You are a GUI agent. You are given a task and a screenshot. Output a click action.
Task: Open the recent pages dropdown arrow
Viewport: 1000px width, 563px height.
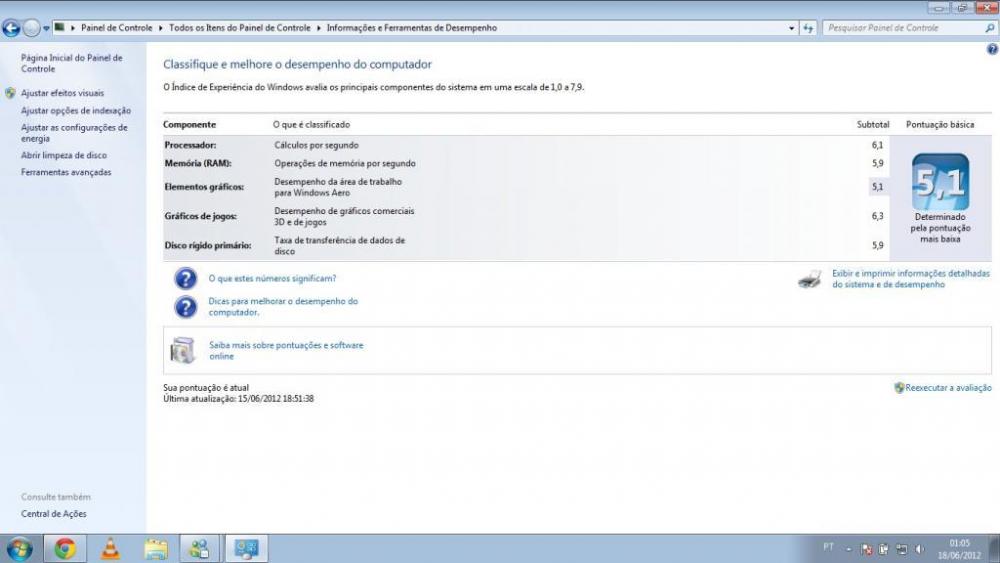click(46, 28)
